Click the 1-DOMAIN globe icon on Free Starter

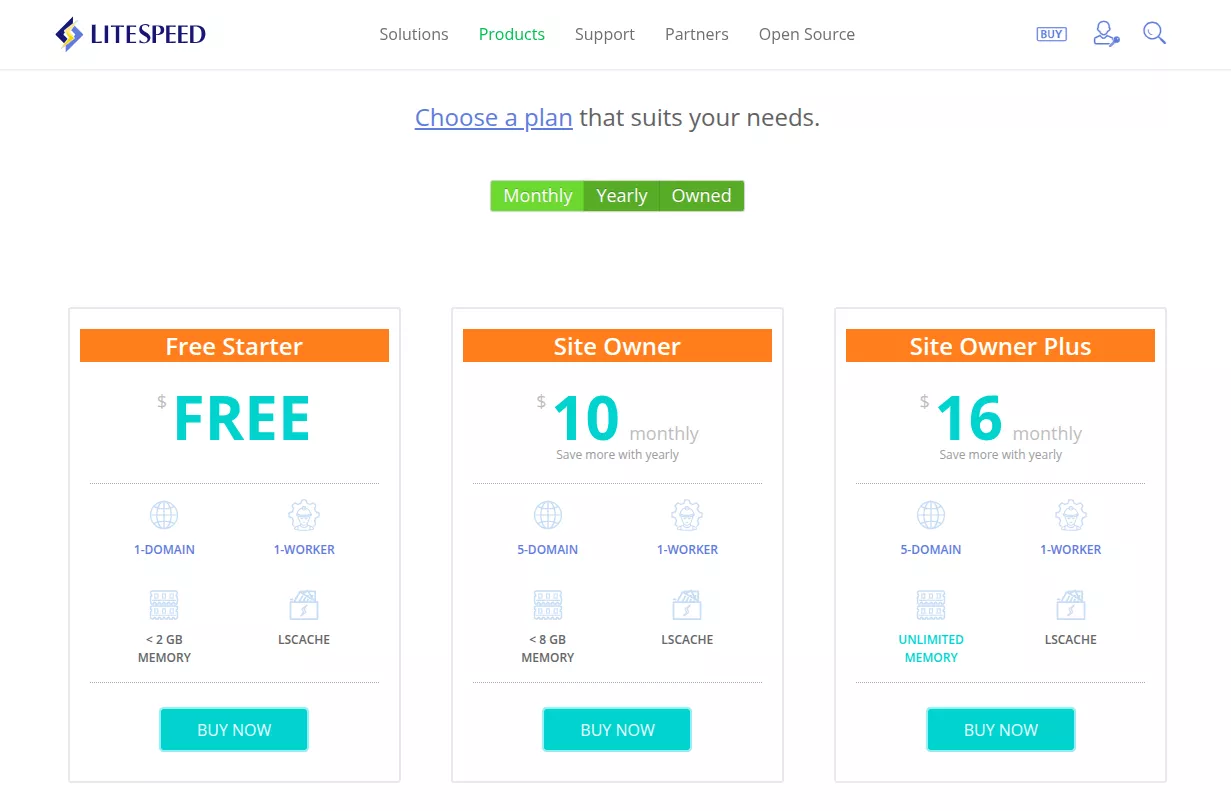164,515
